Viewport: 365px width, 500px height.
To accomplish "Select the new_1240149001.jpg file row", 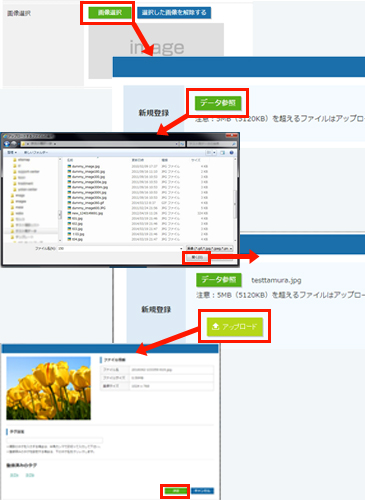I will [138, 213].
